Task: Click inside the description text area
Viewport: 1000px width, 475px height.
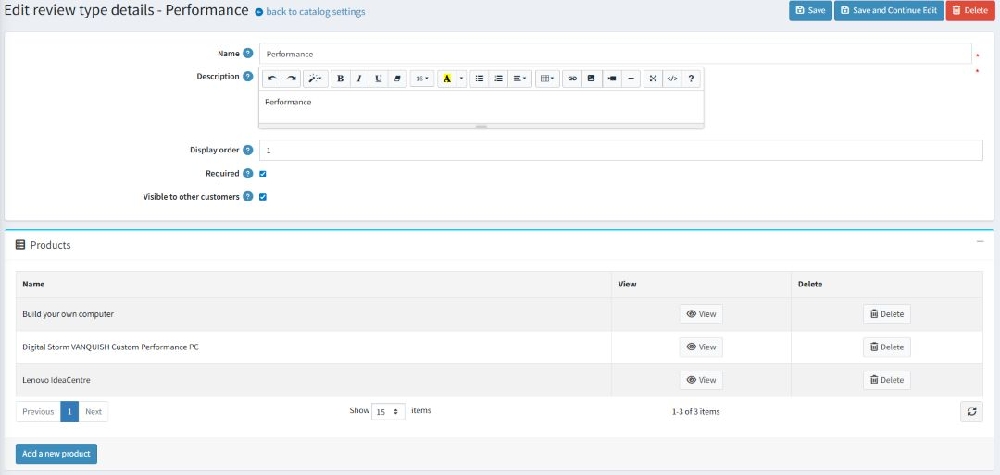Action: tap(481, 106)
